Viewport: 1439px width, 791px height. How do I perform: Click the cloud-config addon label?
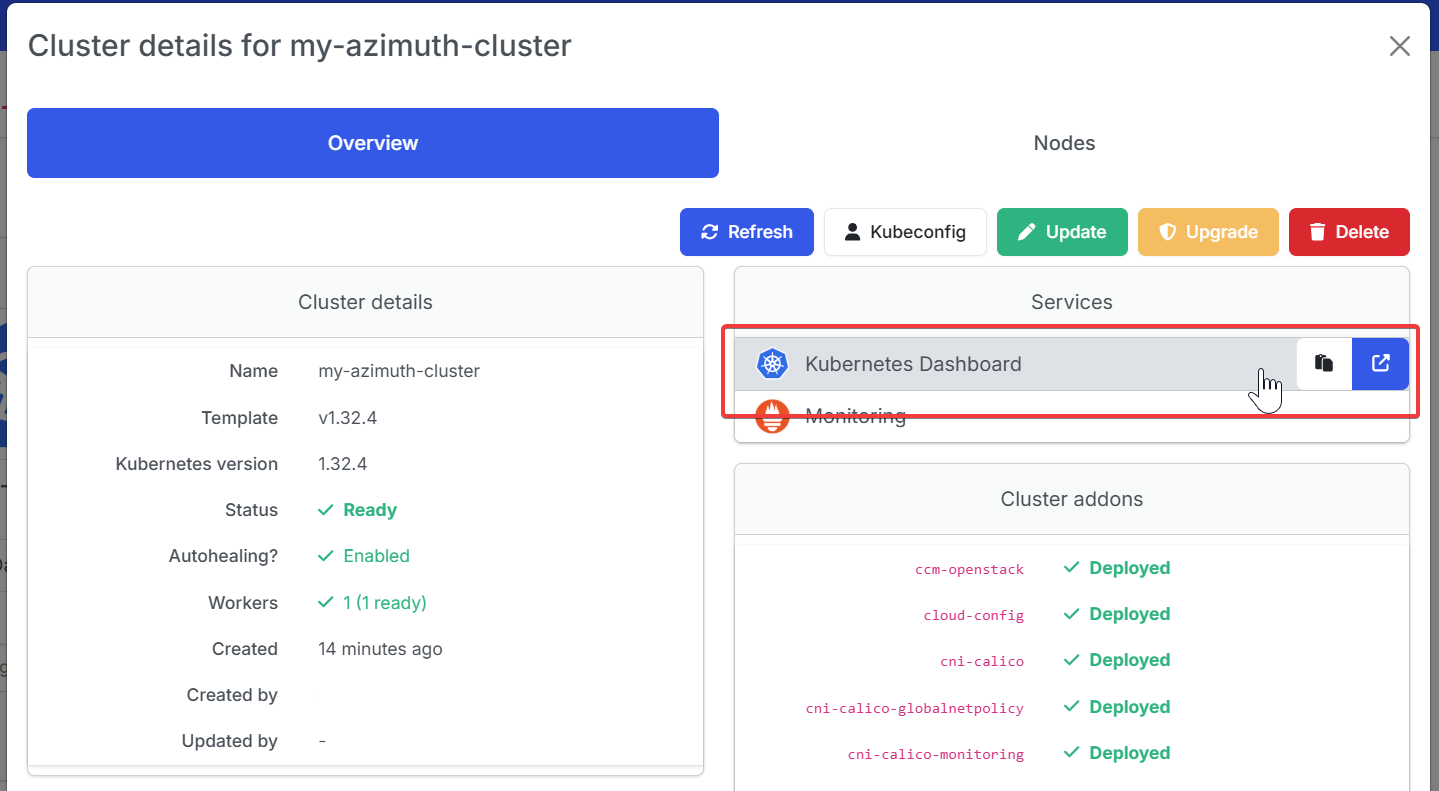(x=974, y=615)
